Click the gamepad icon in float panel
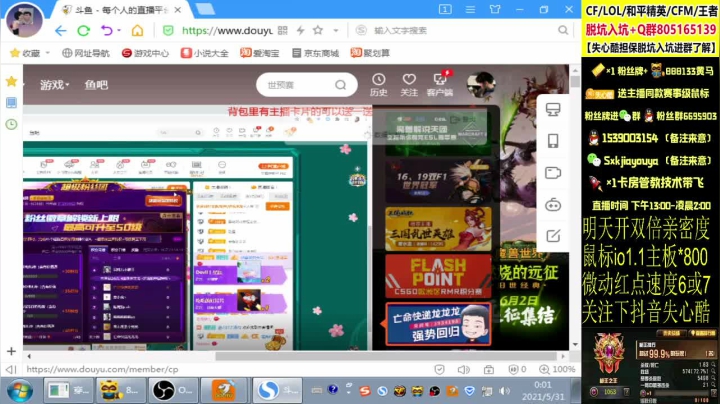The image size is (720, 404). [553, 205]
